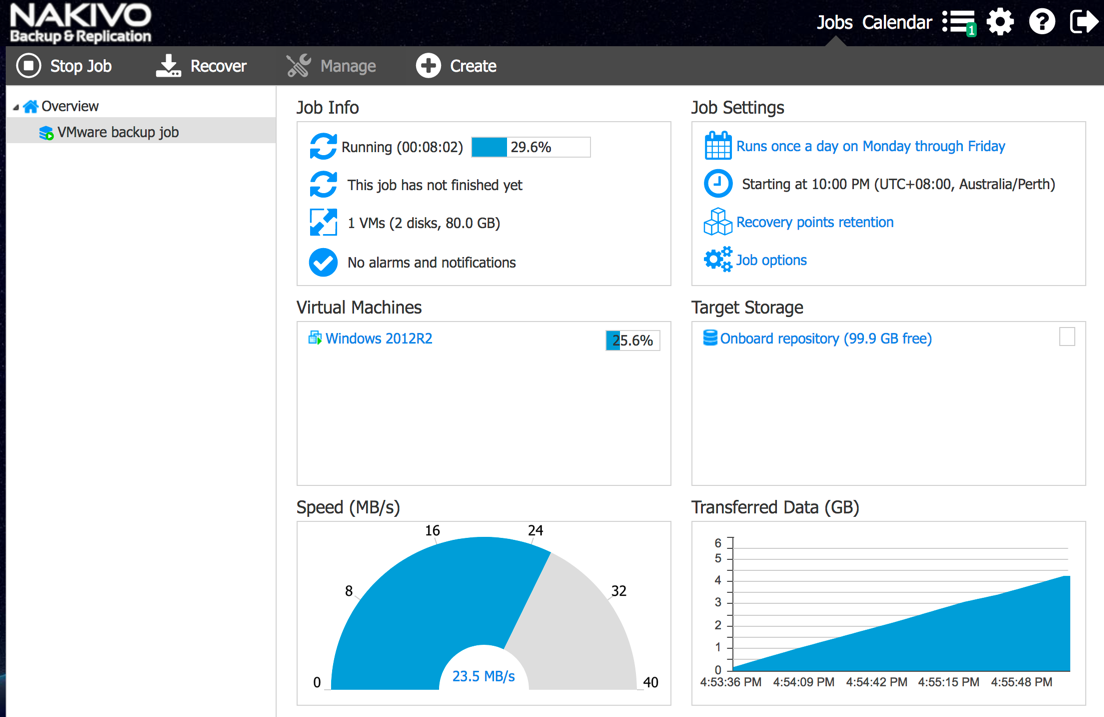The height and width of the screenshot is (717, 1104).
Task: Click the Transferred Data (GB) heading
Action: point(775,507)
